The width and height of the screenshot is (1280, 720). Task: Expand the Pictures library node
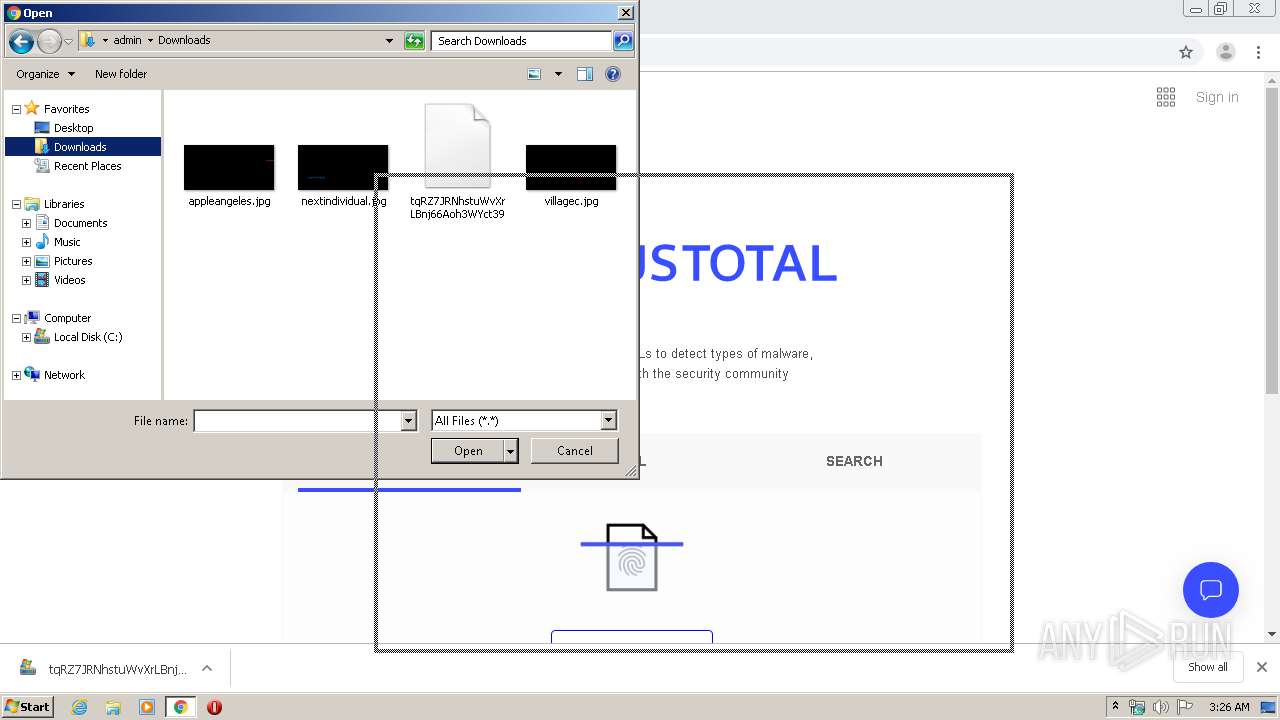[x=26, y=261]
